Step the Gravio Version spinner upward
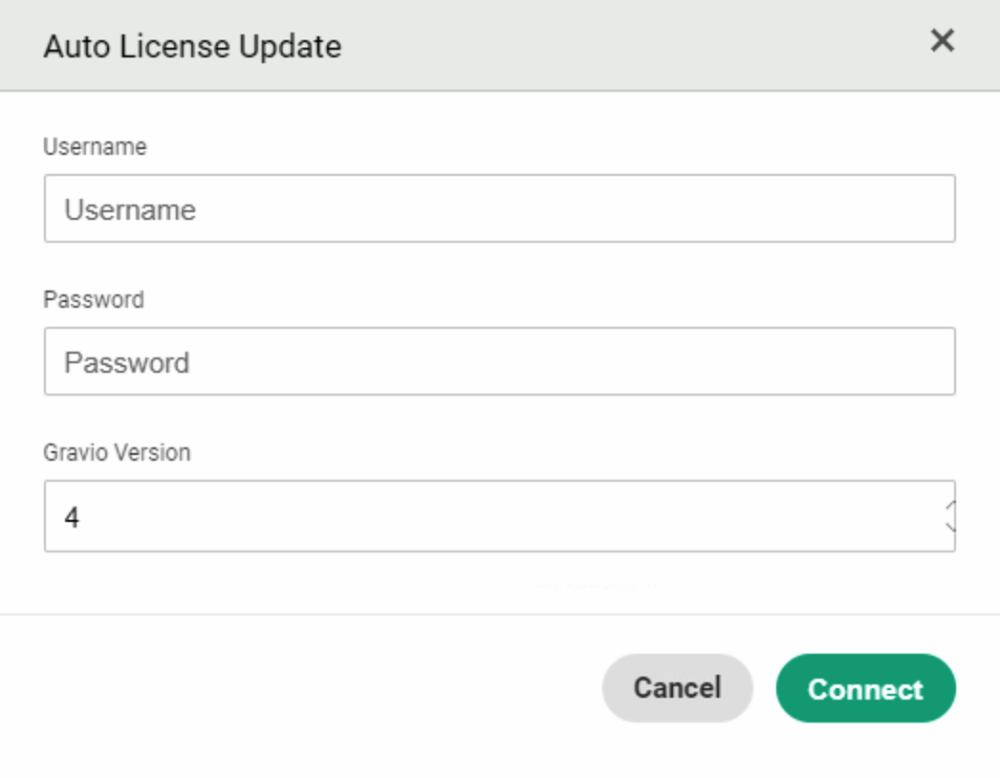The height and width of the screenshot is (778, 1000). (949, 507)
